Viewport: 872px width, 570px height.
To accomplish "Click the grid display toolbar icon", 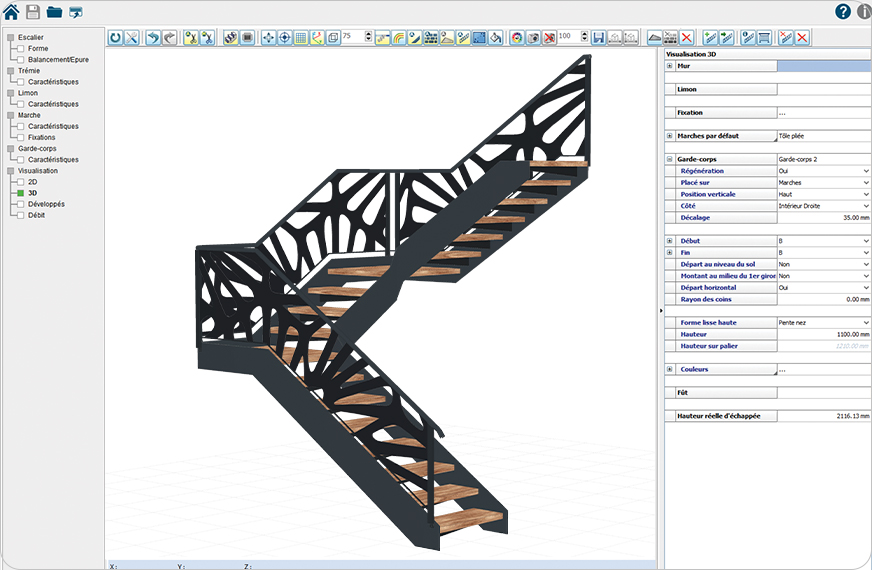I will tap(300, 37).
